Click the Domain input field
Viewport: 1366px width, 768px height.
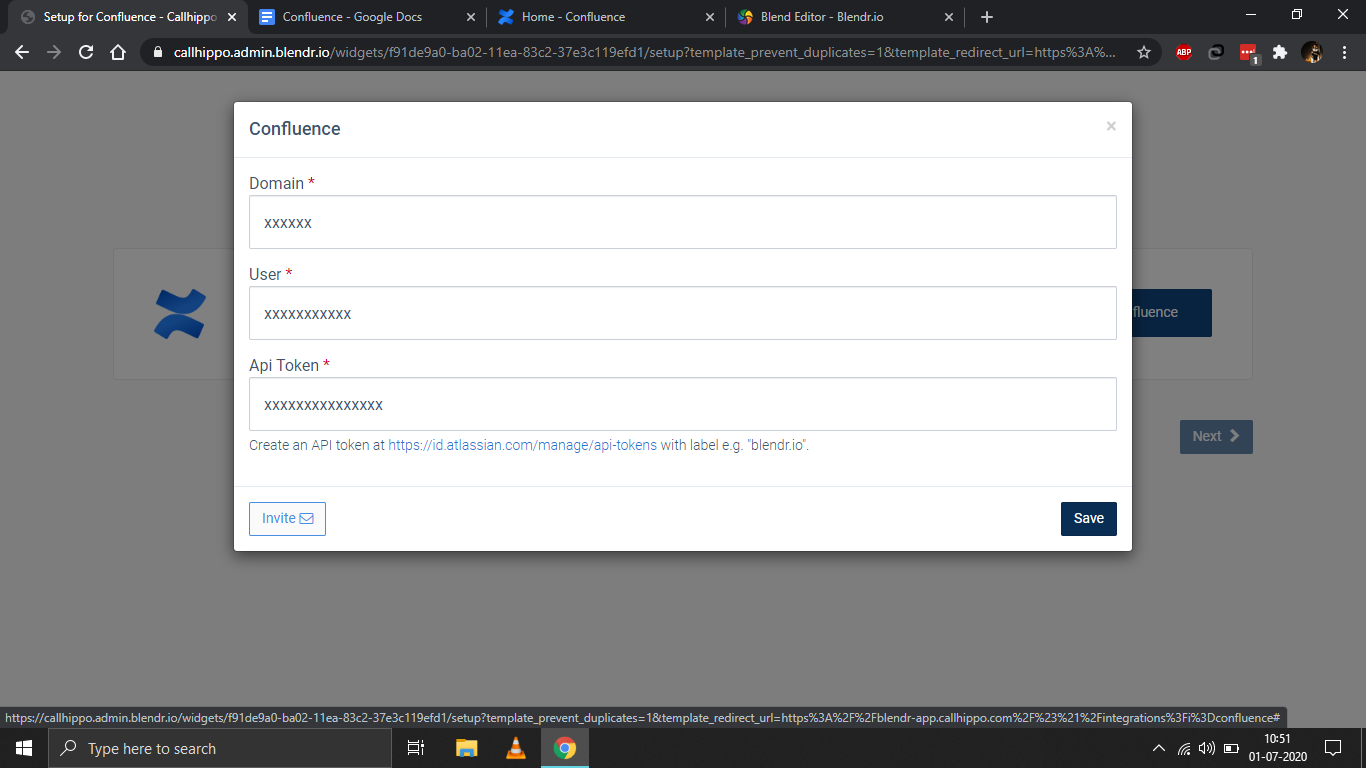pos(683,222)
